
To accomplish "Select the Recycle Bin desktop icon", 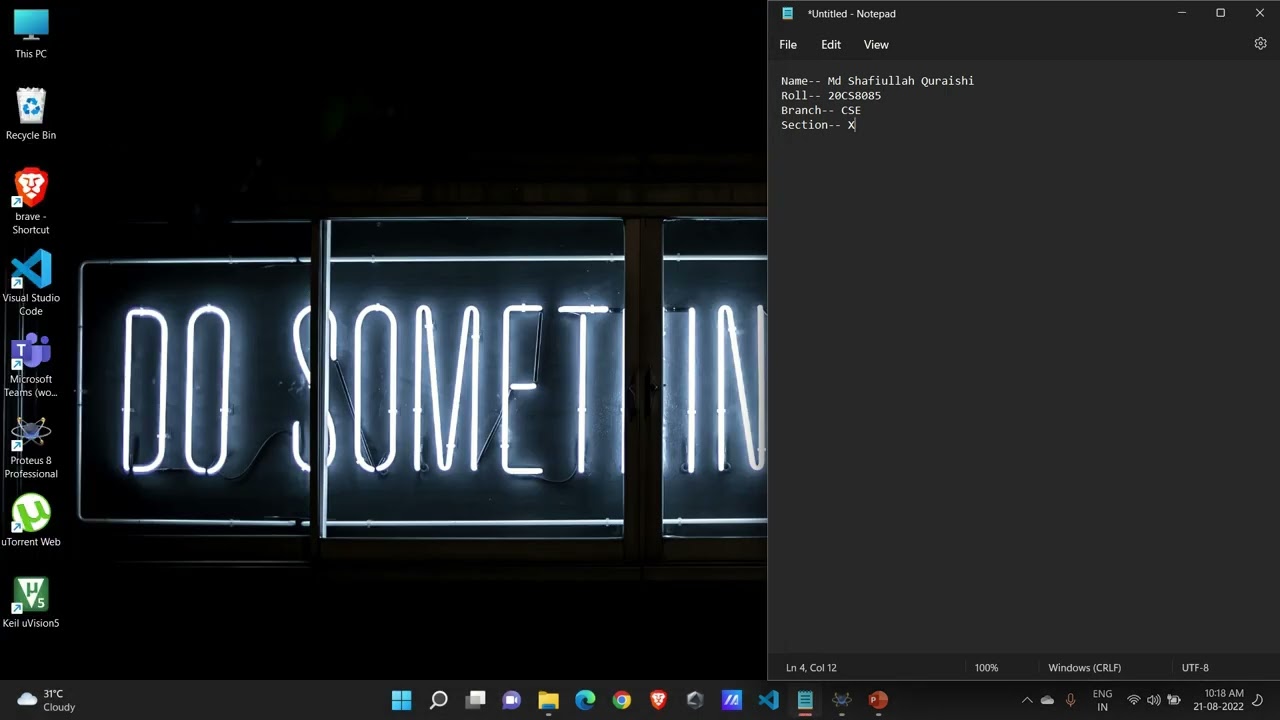I will point(31,115).
